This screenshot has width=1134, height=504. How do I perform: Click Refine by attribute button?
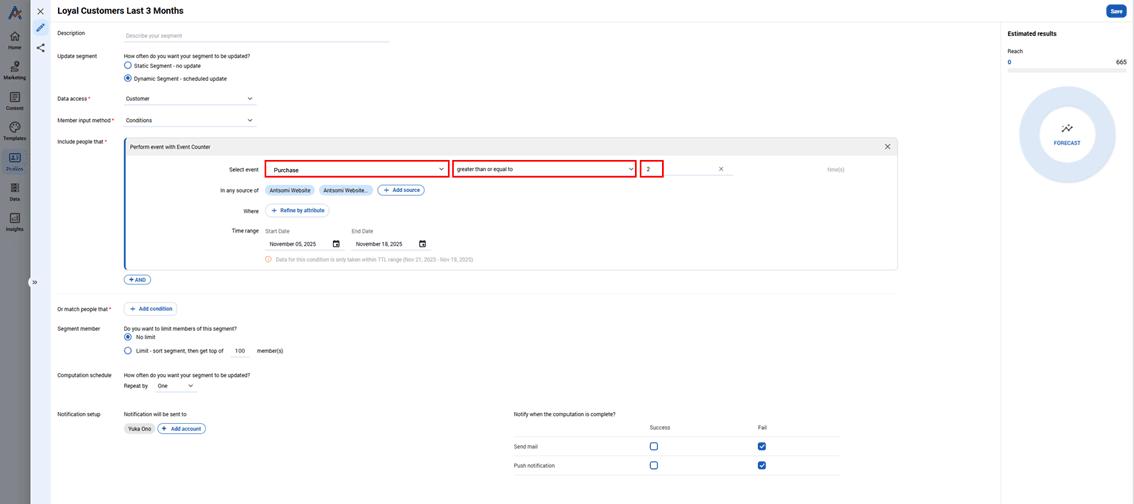(x=297, y=210)
